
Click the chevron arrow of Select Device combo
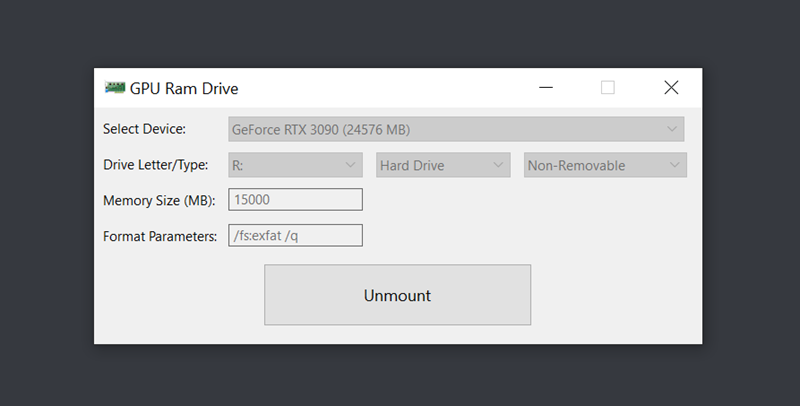point(673,129)
